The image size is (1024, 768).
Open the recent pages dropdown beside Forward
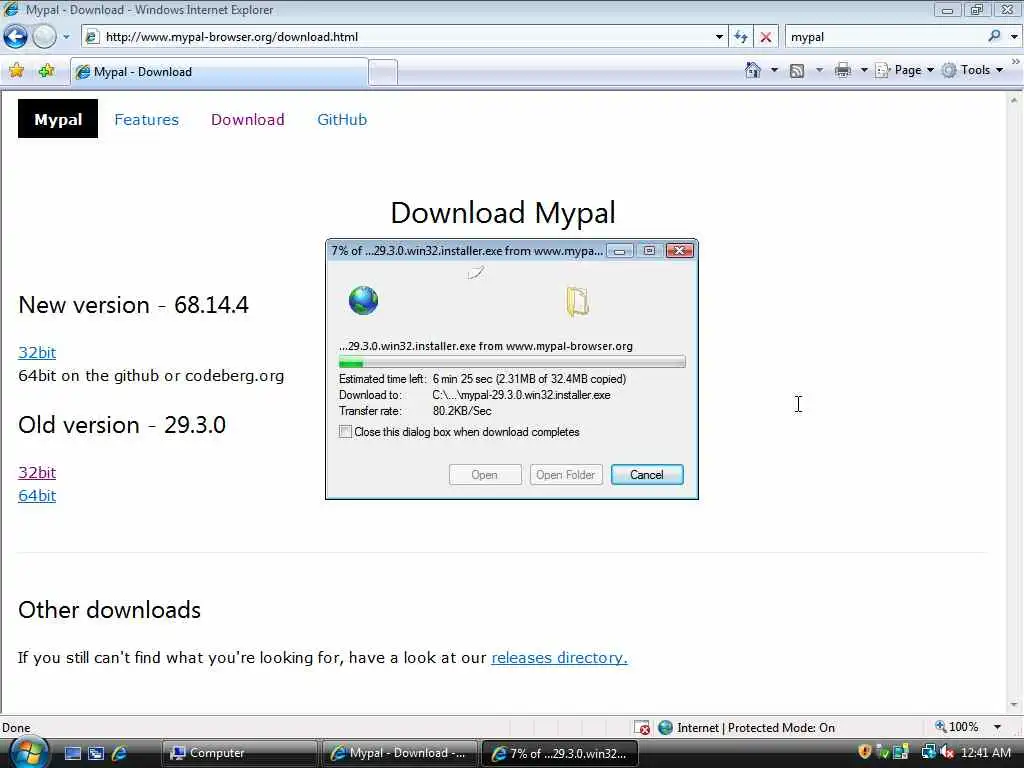point(66,37)
